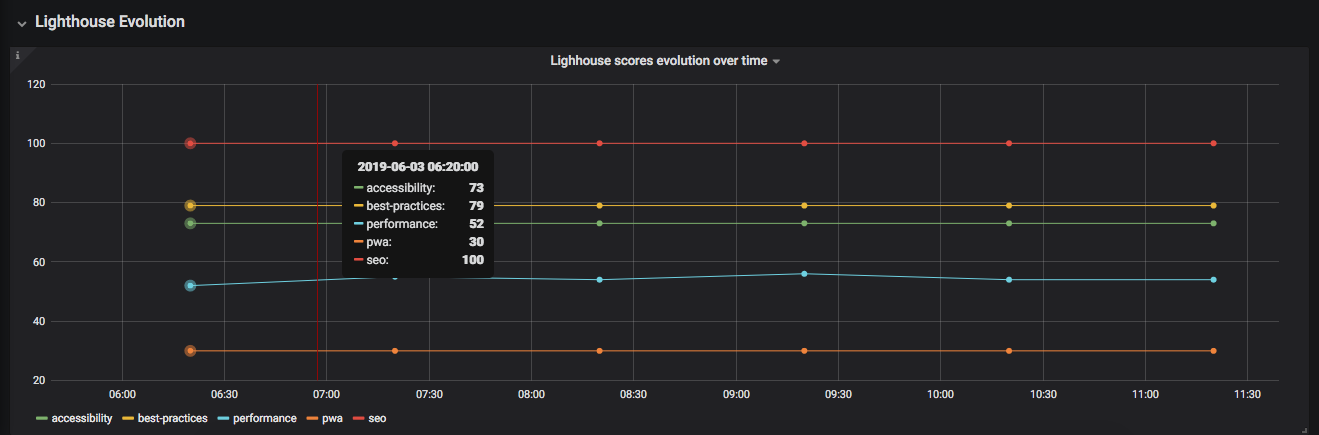The height and width of the screenshot is (435, 1319).
Task: Open the orange pwa legend color swatch
Action: (x=311, y=418)
